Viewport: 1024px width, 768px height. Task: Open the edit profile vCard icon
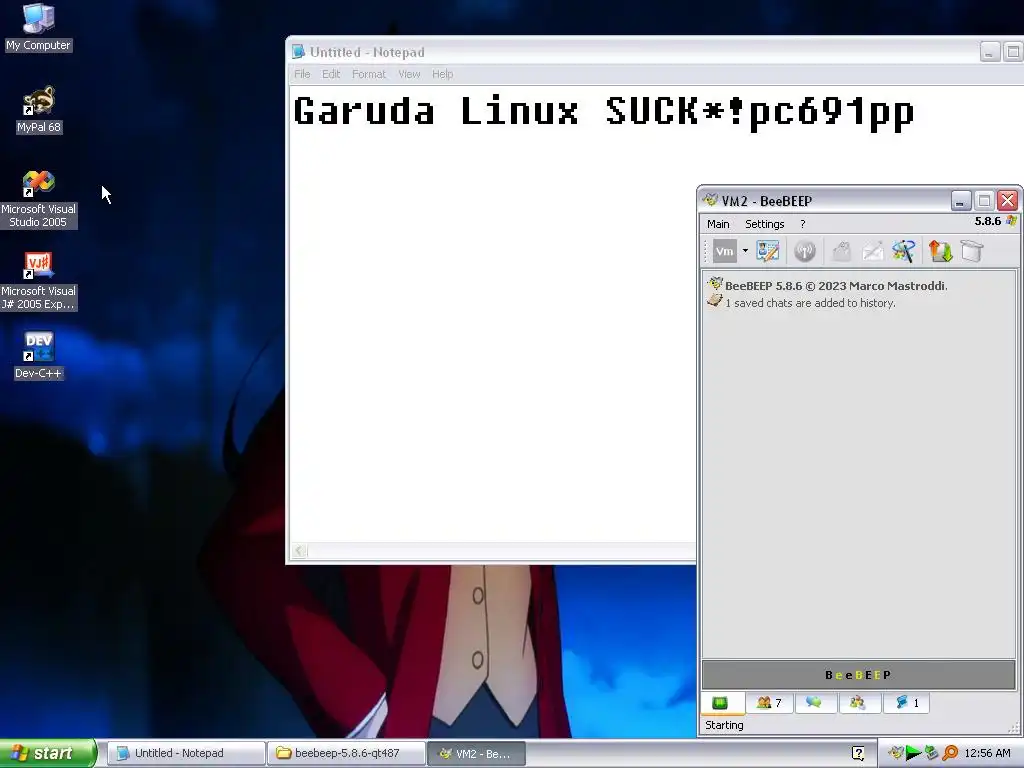[768, 251]
